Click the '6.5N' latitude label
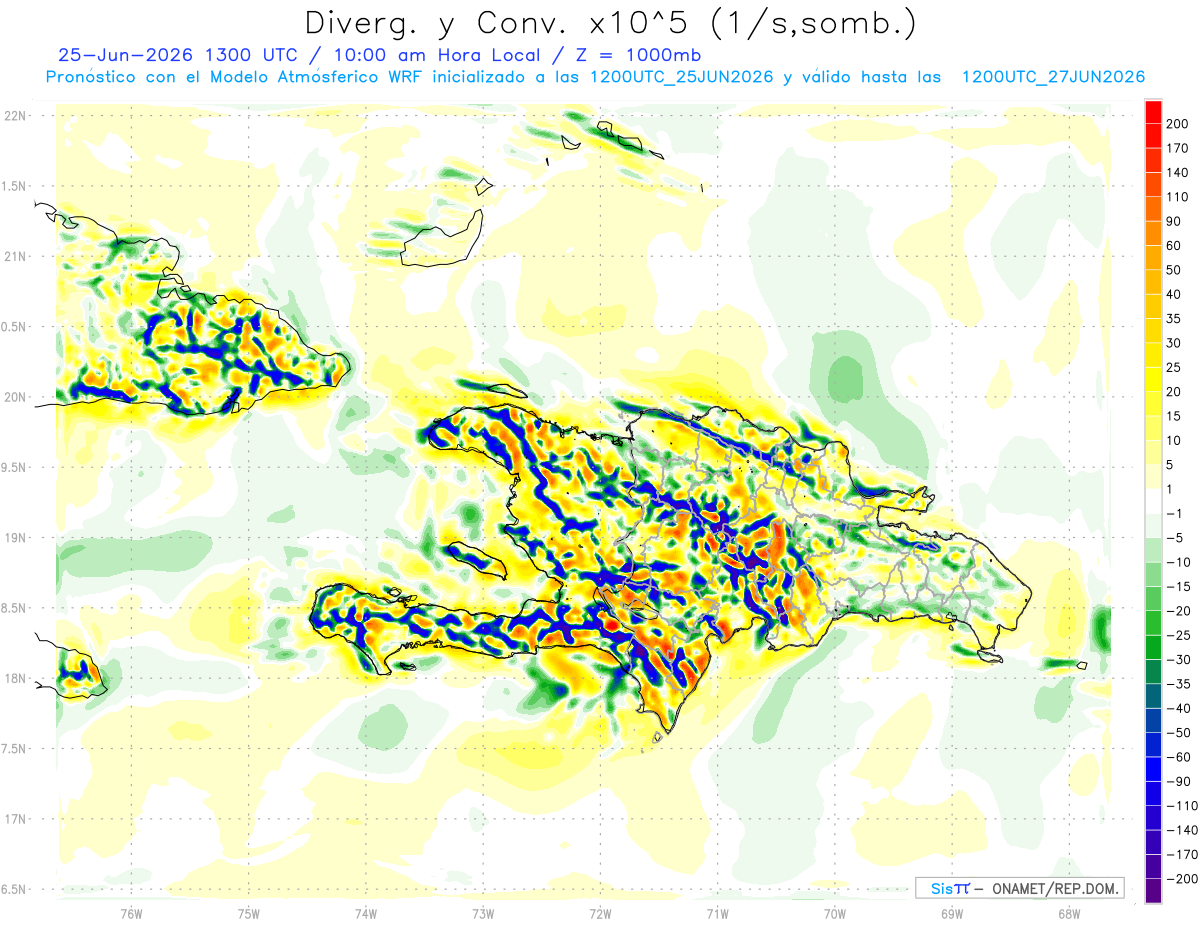This screenshot has width=1200, height=927. (15, 889)
